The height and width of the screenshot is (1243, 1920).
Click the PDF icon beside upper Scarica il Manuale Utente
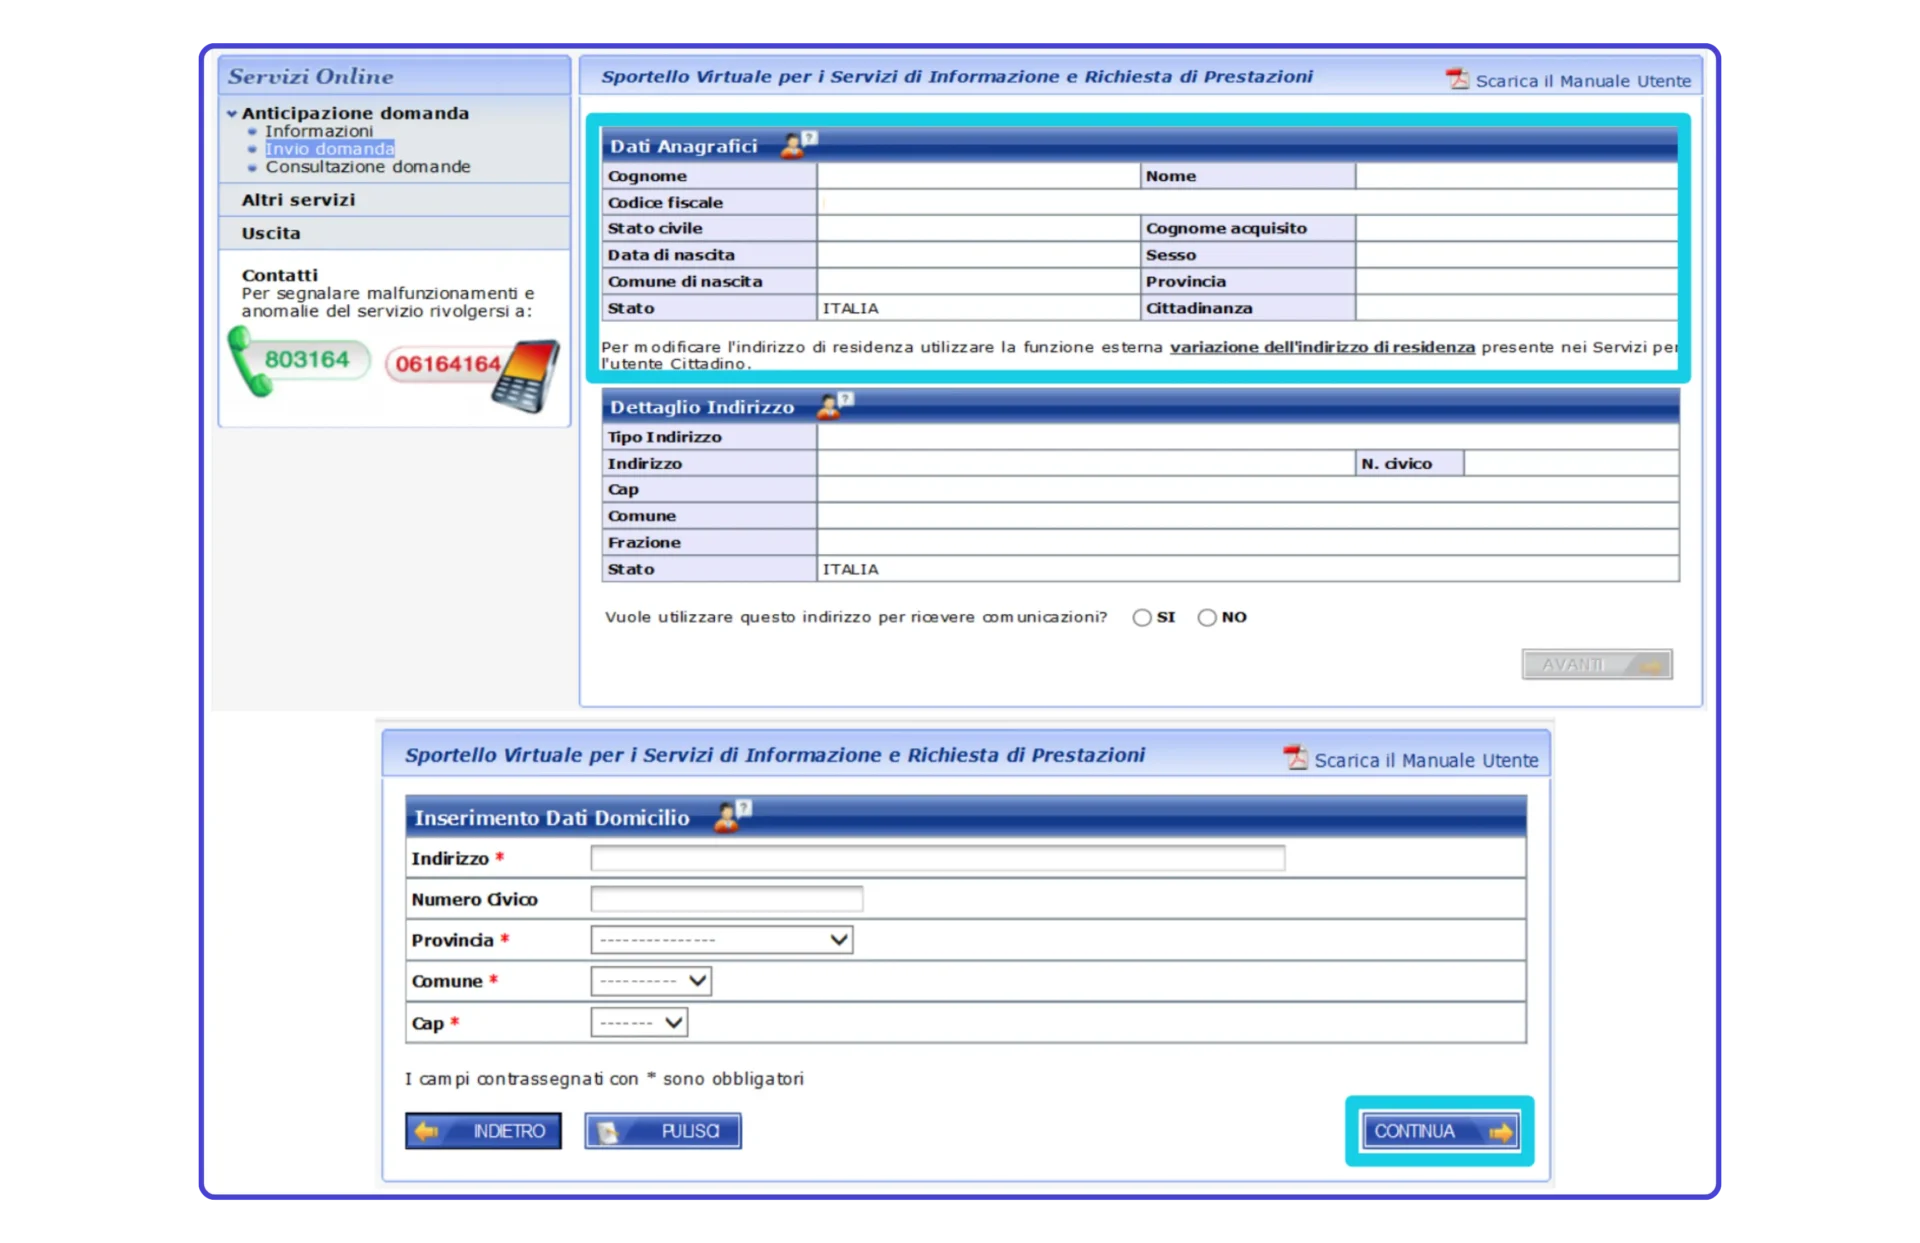point(1457,79)
